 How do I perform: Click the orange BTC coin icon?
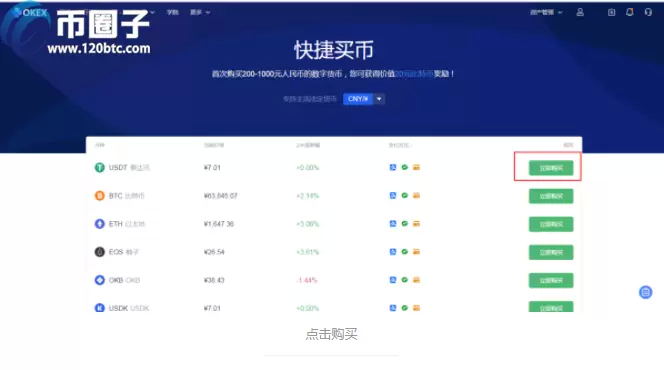[x=100, y=196]
